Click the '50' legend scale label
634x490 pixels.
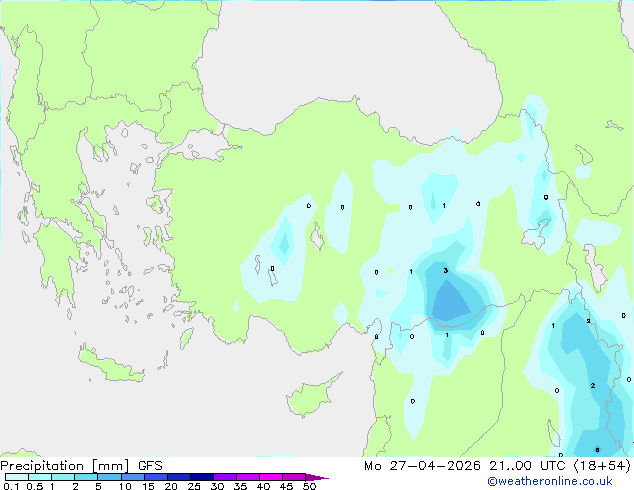tap(310, 486)
